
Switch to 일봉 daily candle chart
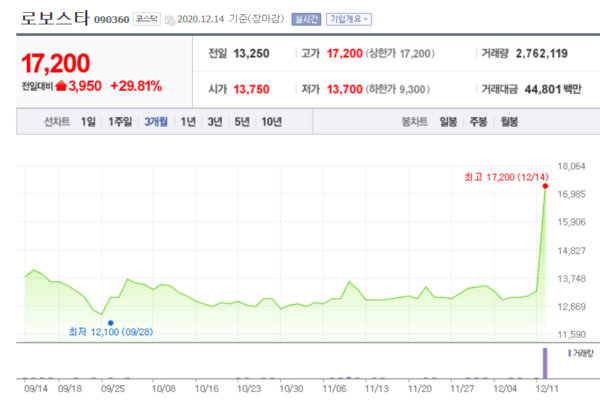448,122
